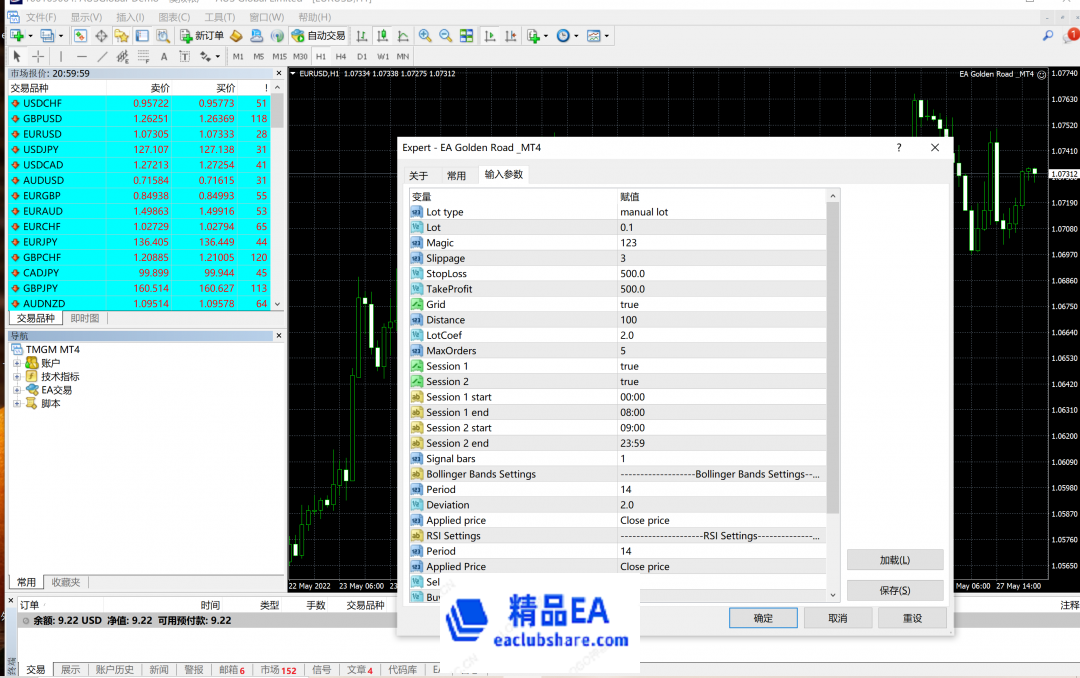
Task: Toggle the Data Window crosshair-circle icon
Action: [101, 36]
